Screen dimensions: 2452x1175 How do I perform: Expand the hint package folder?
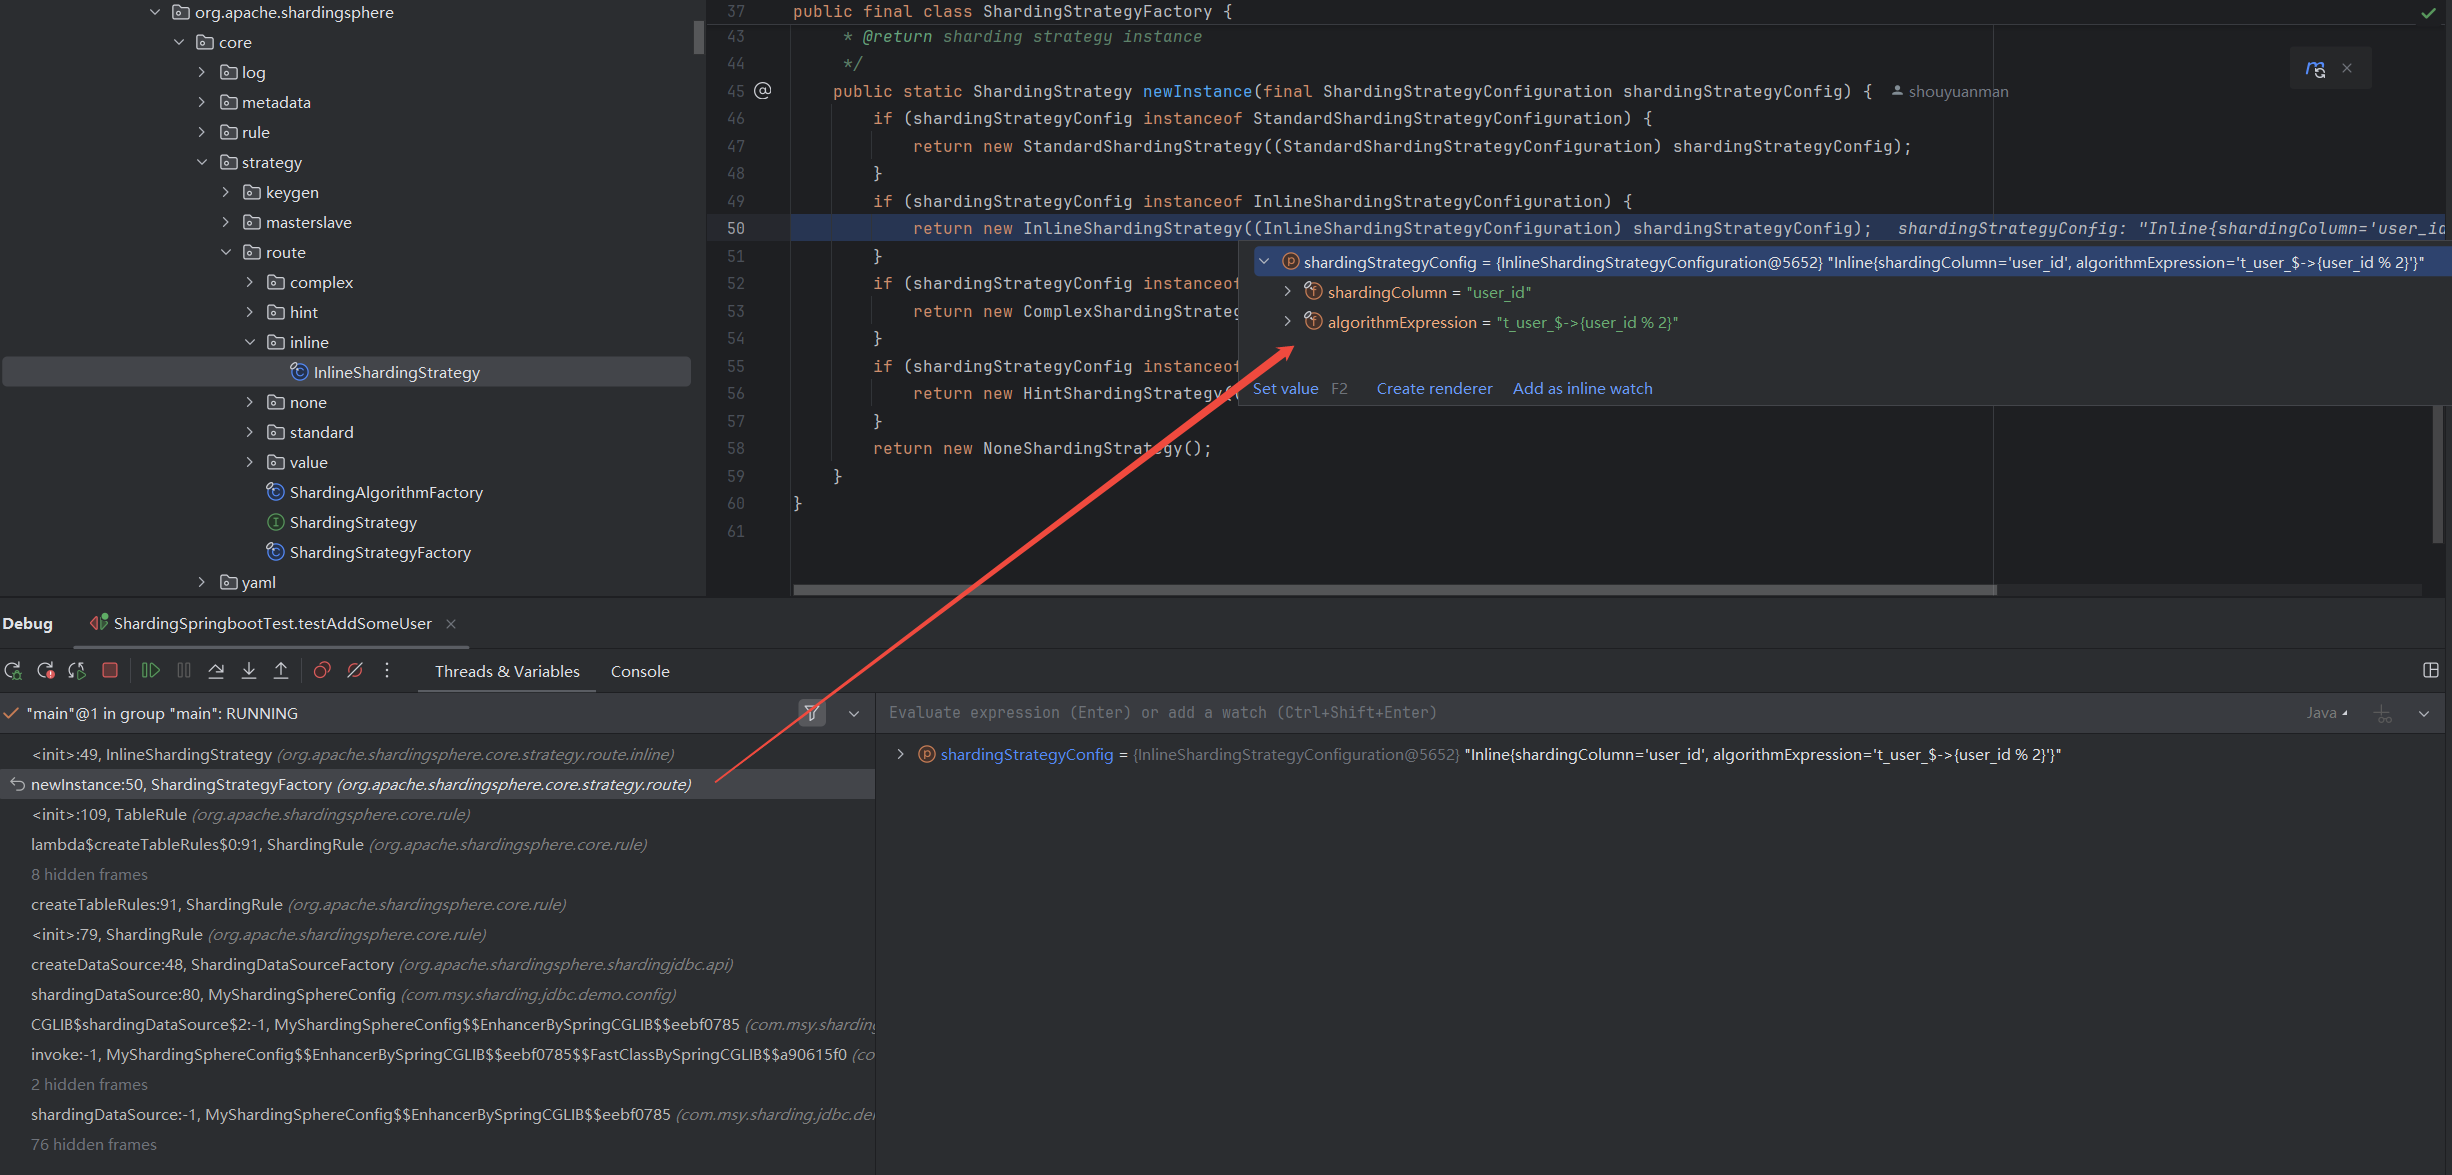click(x=250, y=312)
